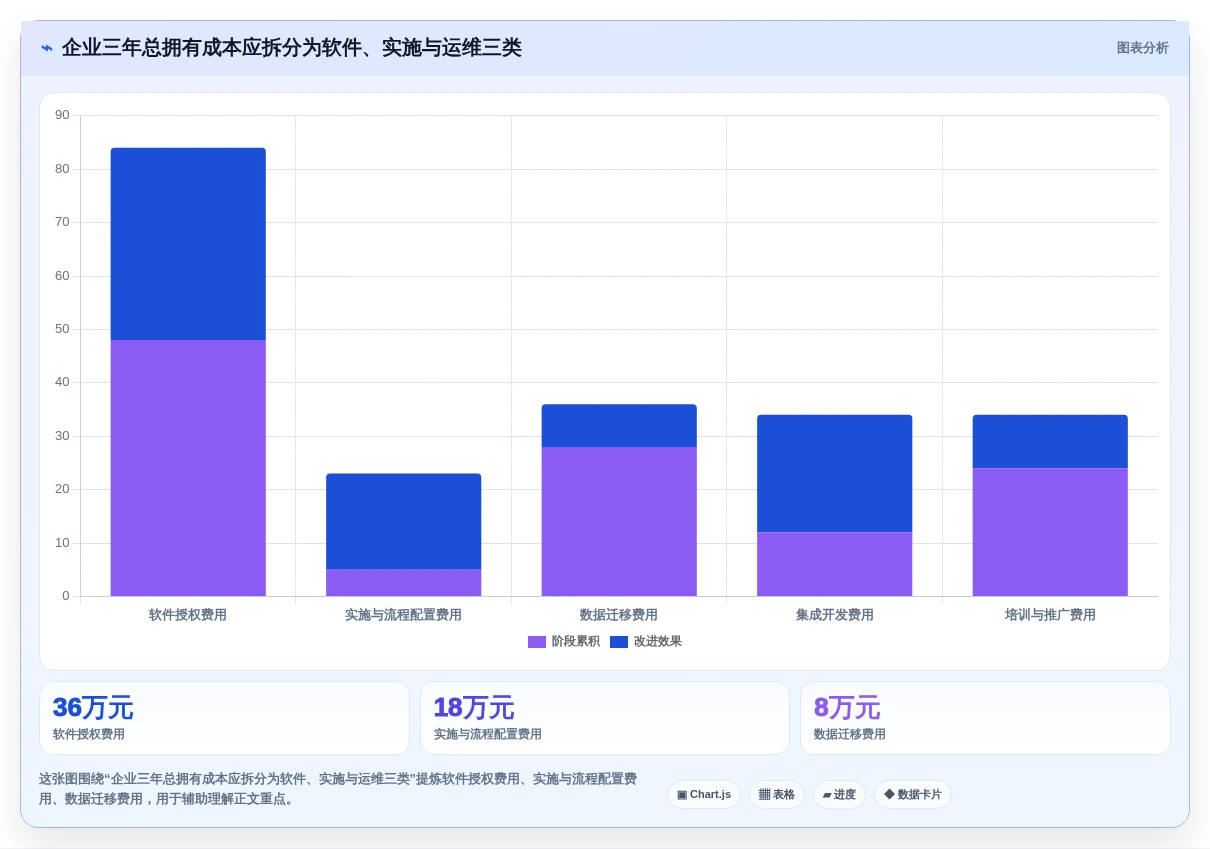Image resolution: width=1210 pixels, height=849 pixels.
Task: Click the blue segment of 培训与推广费用 bar
Action: (x=1050, y=442)
